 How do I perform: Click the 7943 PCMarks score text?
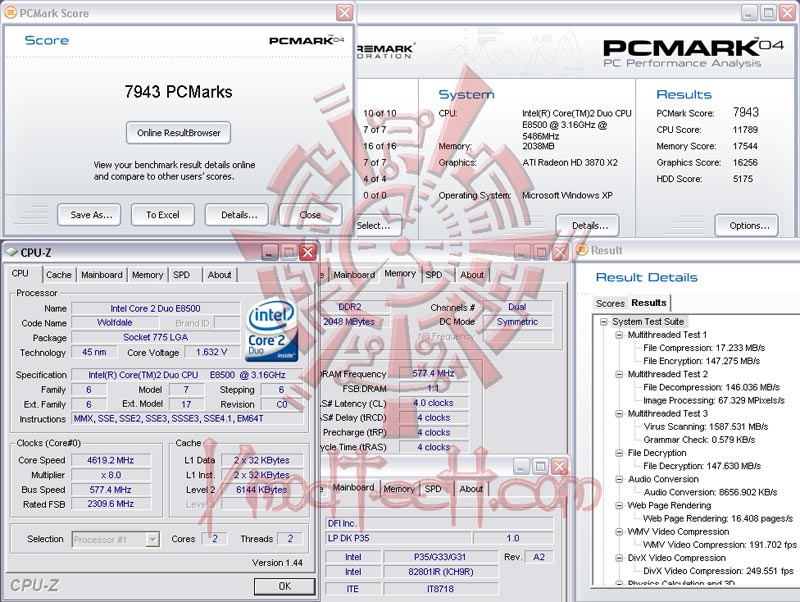point(178,92)
